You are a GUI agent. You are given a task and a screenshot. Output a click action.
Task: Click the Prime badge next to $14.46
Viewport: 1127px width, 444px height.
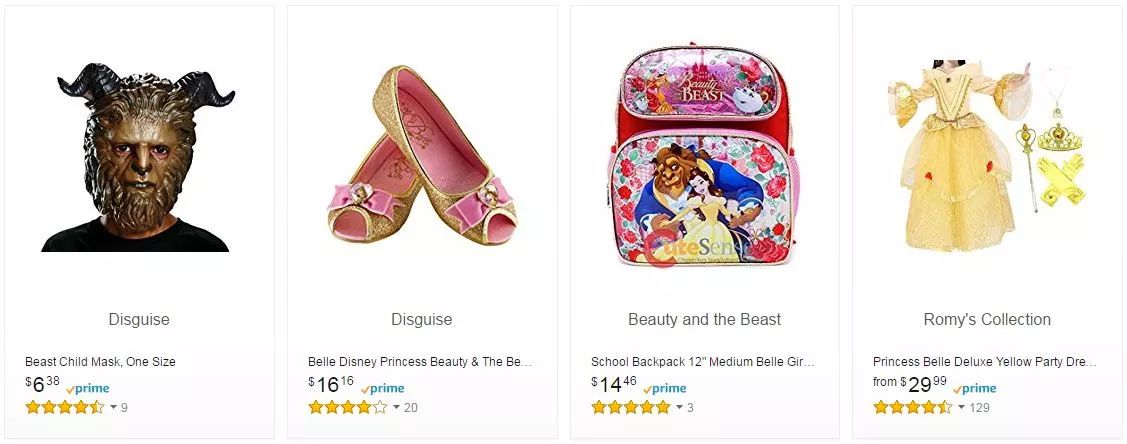(665, 388)
